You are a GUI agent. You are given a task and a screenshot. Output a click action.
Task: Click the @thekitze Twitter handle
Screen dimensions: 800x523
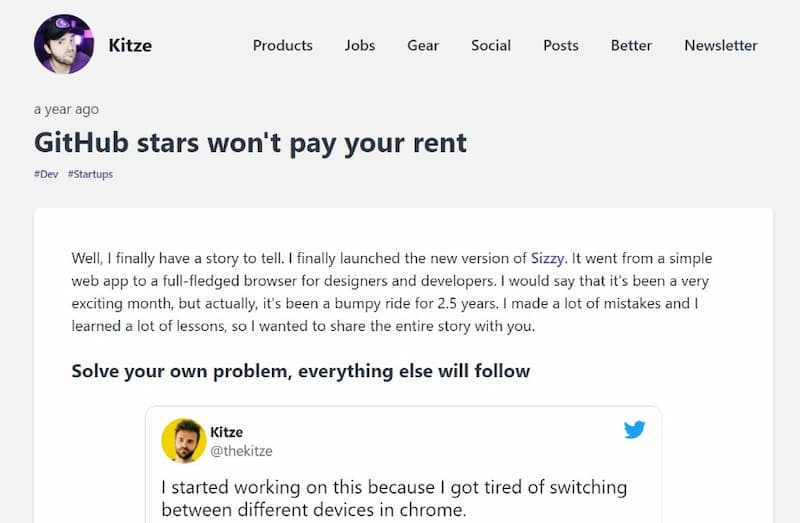click(241, 451)
